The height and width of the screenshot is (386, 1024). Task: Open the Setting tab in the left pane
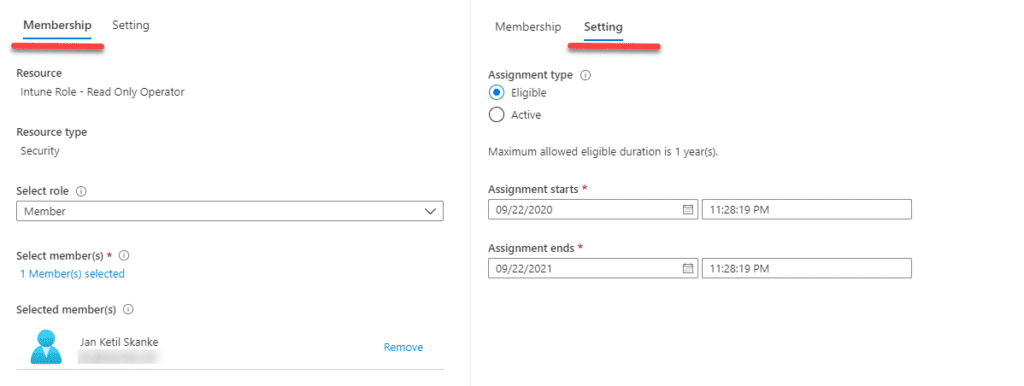point(131,25)
